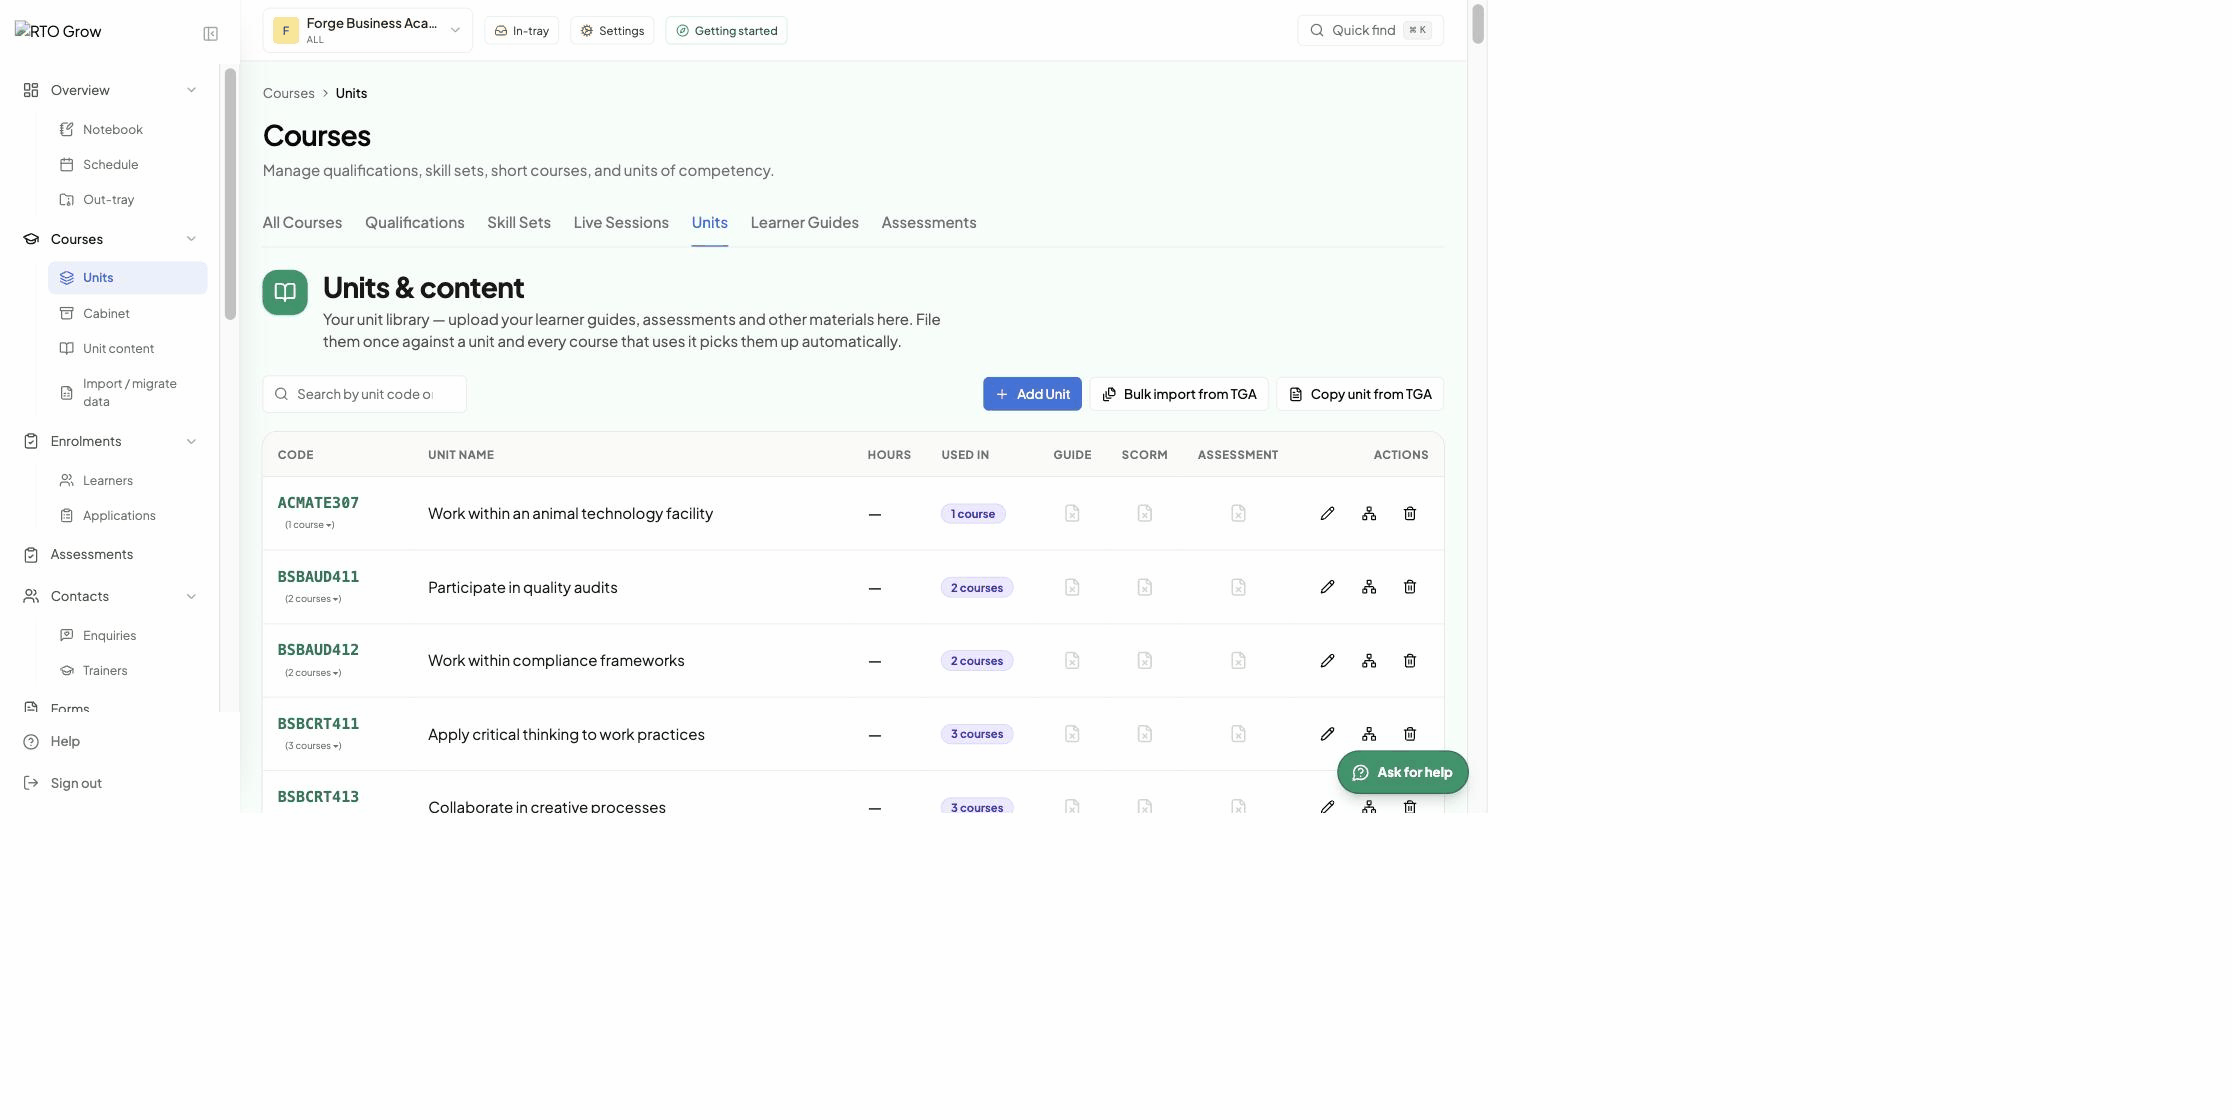
Task: Expand ACMATE307 '1 course' dropdown under code
Action: (x=309, y=525)
